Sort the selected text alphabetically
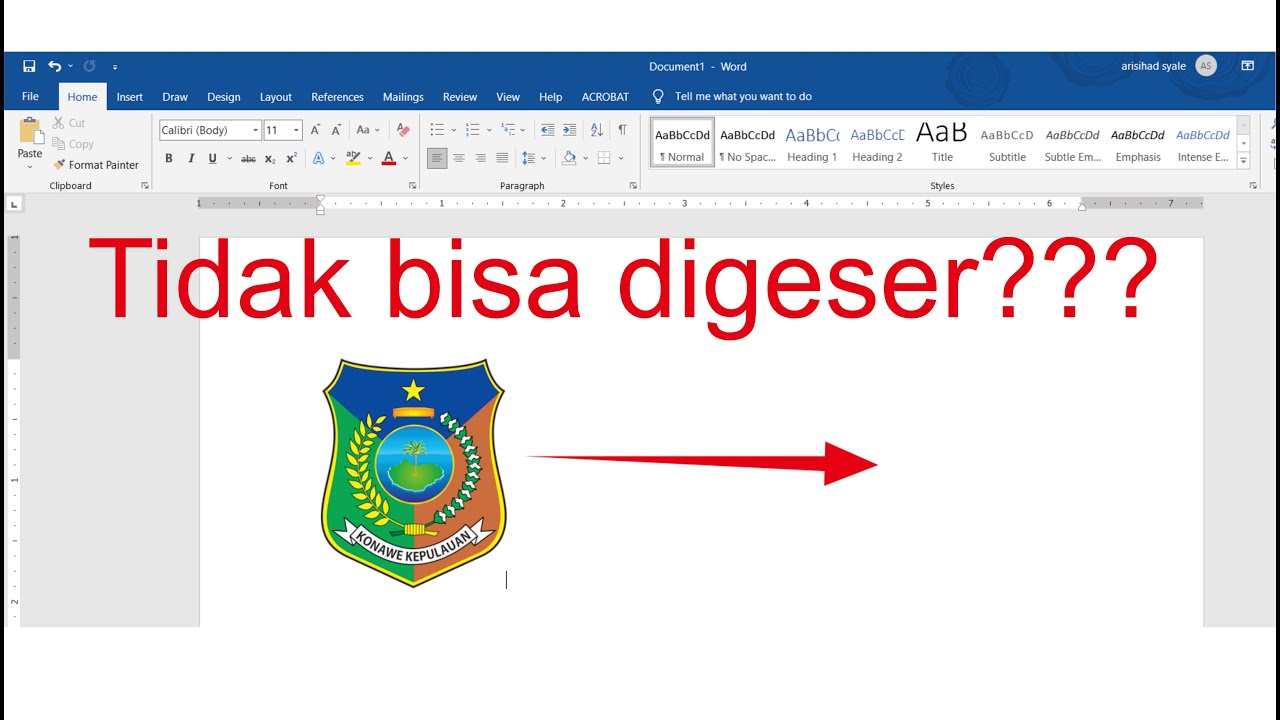Screen dimensions: 1280x720 coord(597,130)
